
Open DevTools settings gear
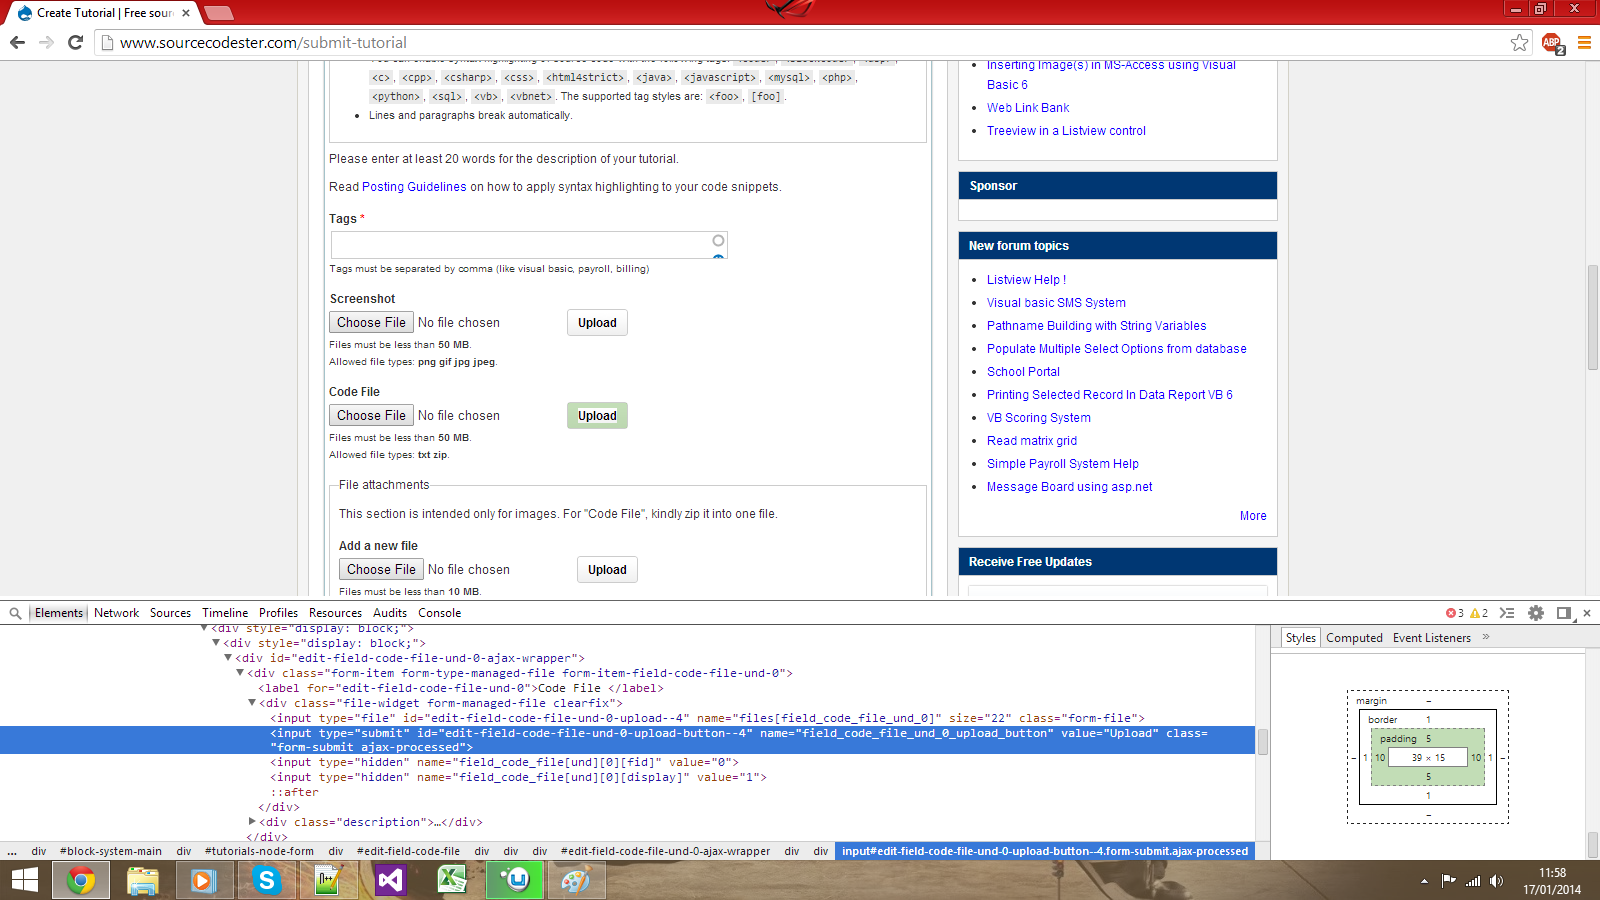[x=1536, y=613]
